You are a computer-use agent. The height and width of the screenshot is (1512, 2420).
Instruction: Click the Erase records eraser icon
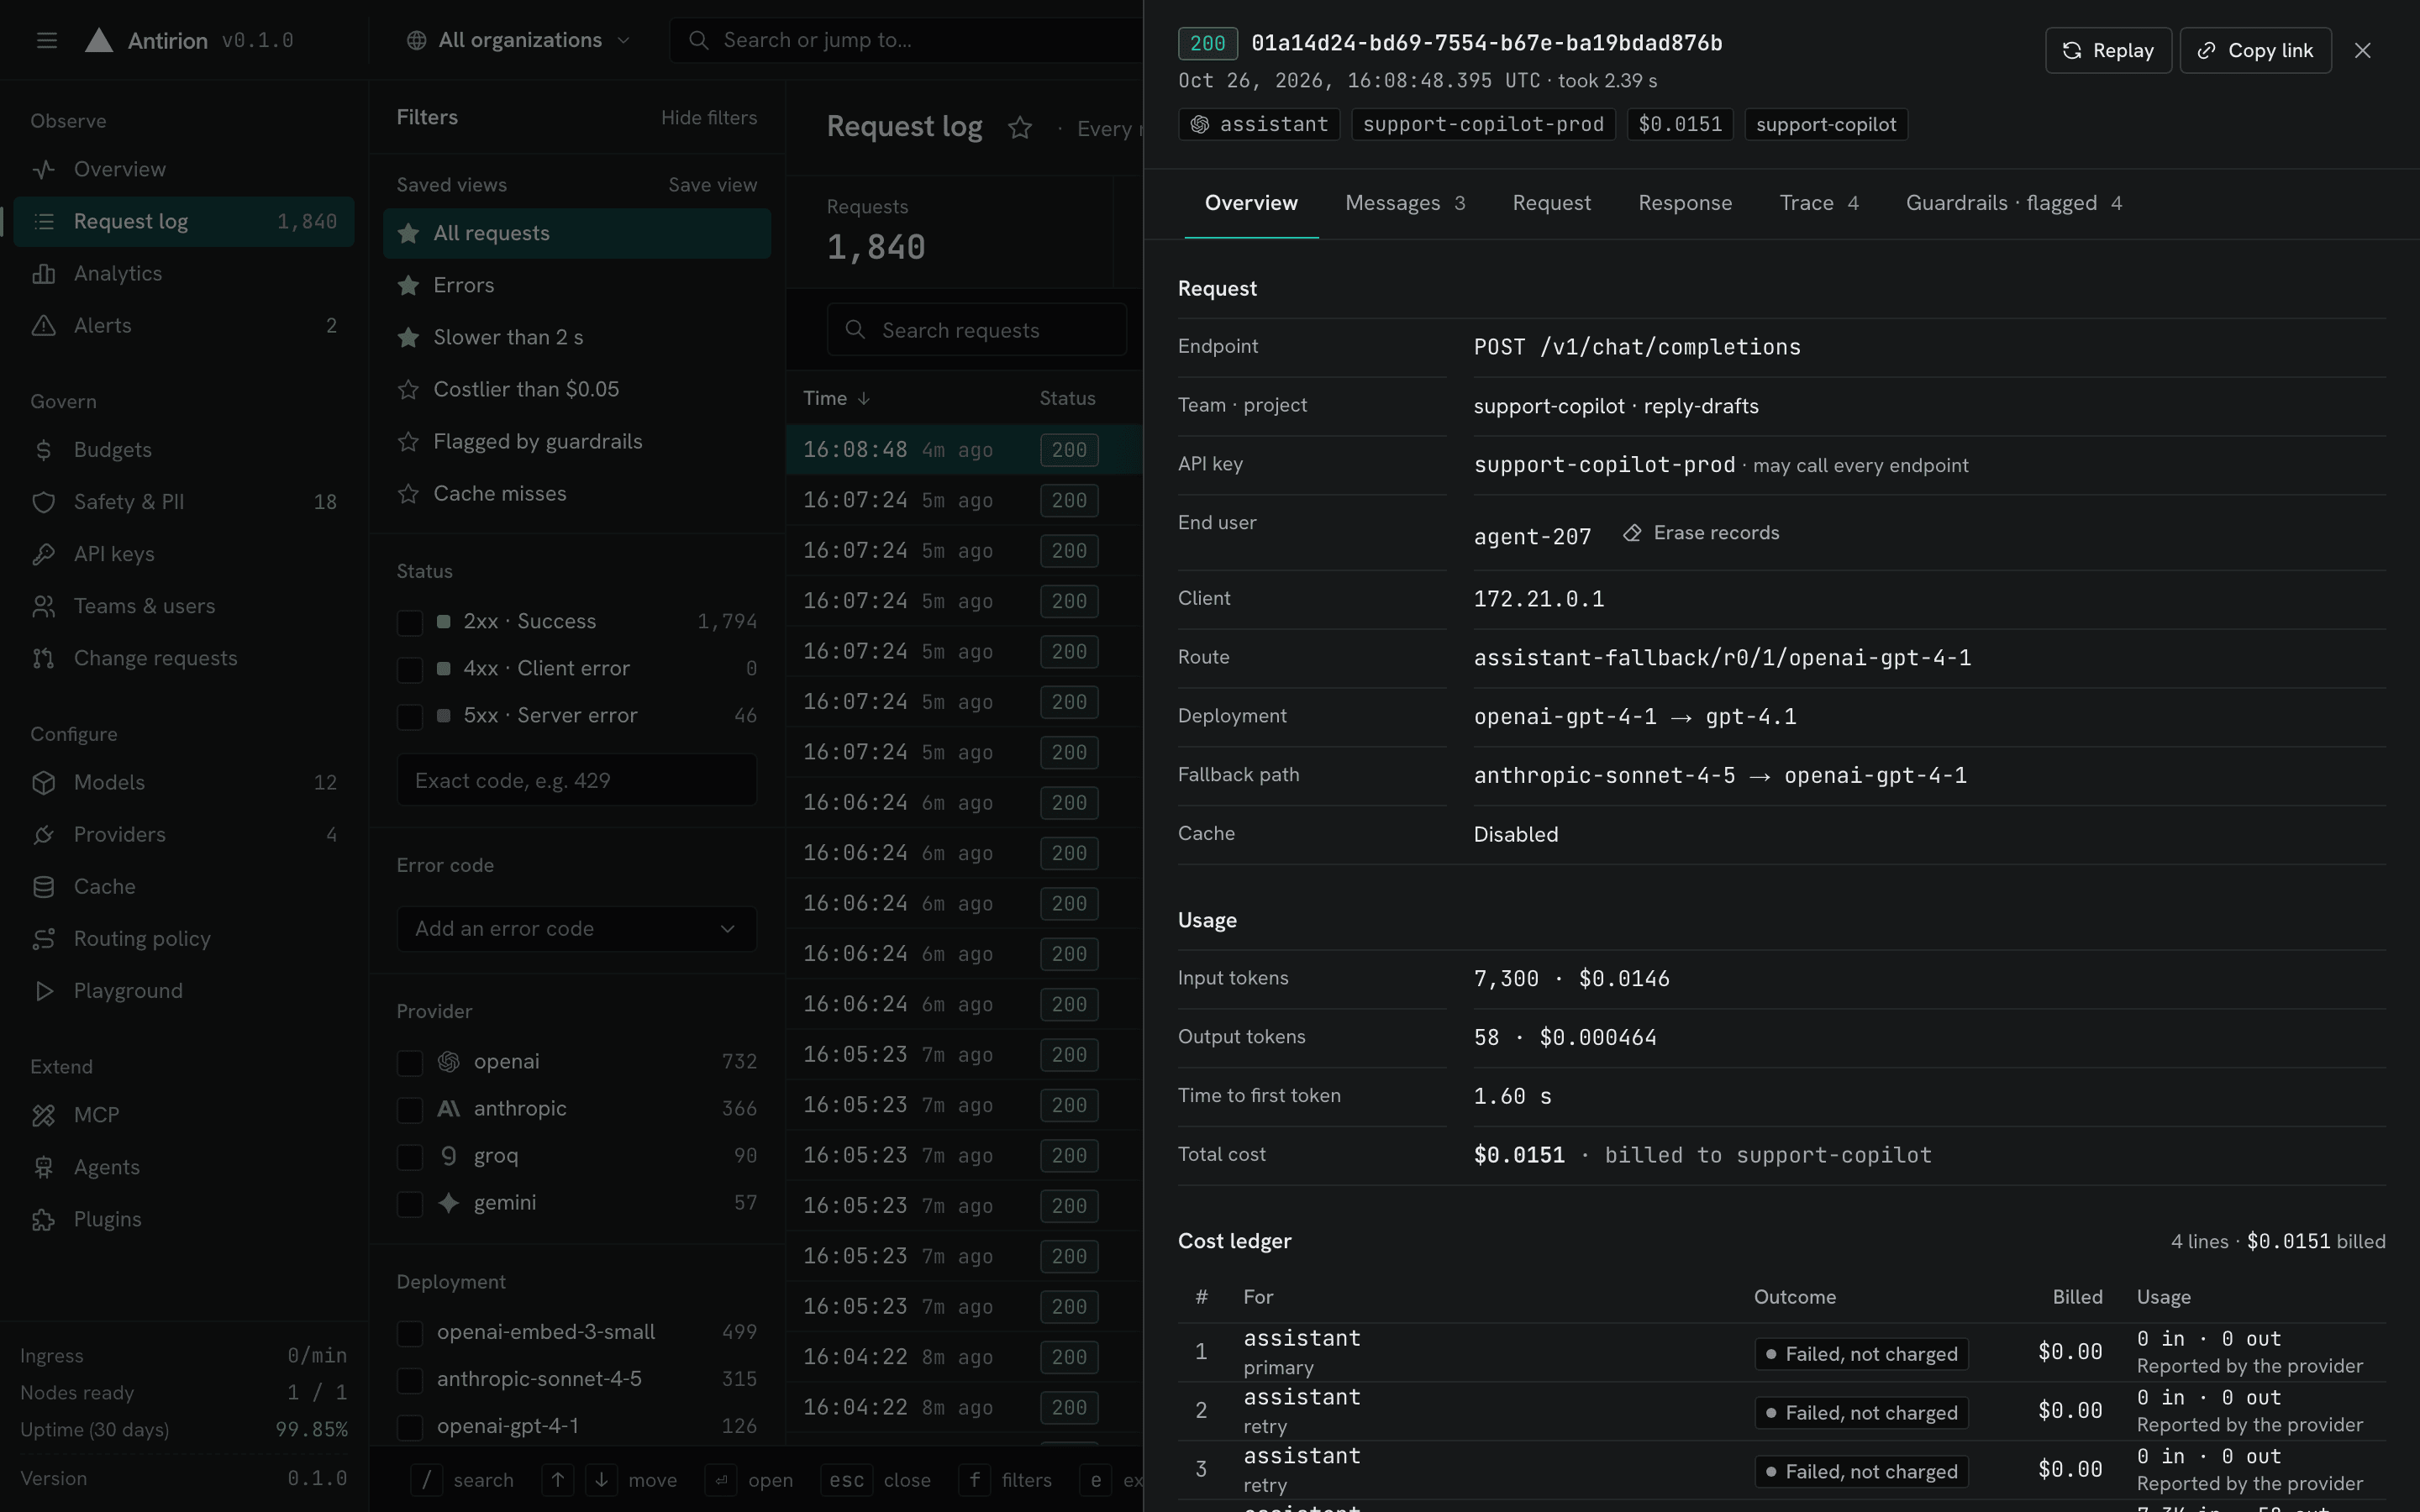(x=1632, y=533)
